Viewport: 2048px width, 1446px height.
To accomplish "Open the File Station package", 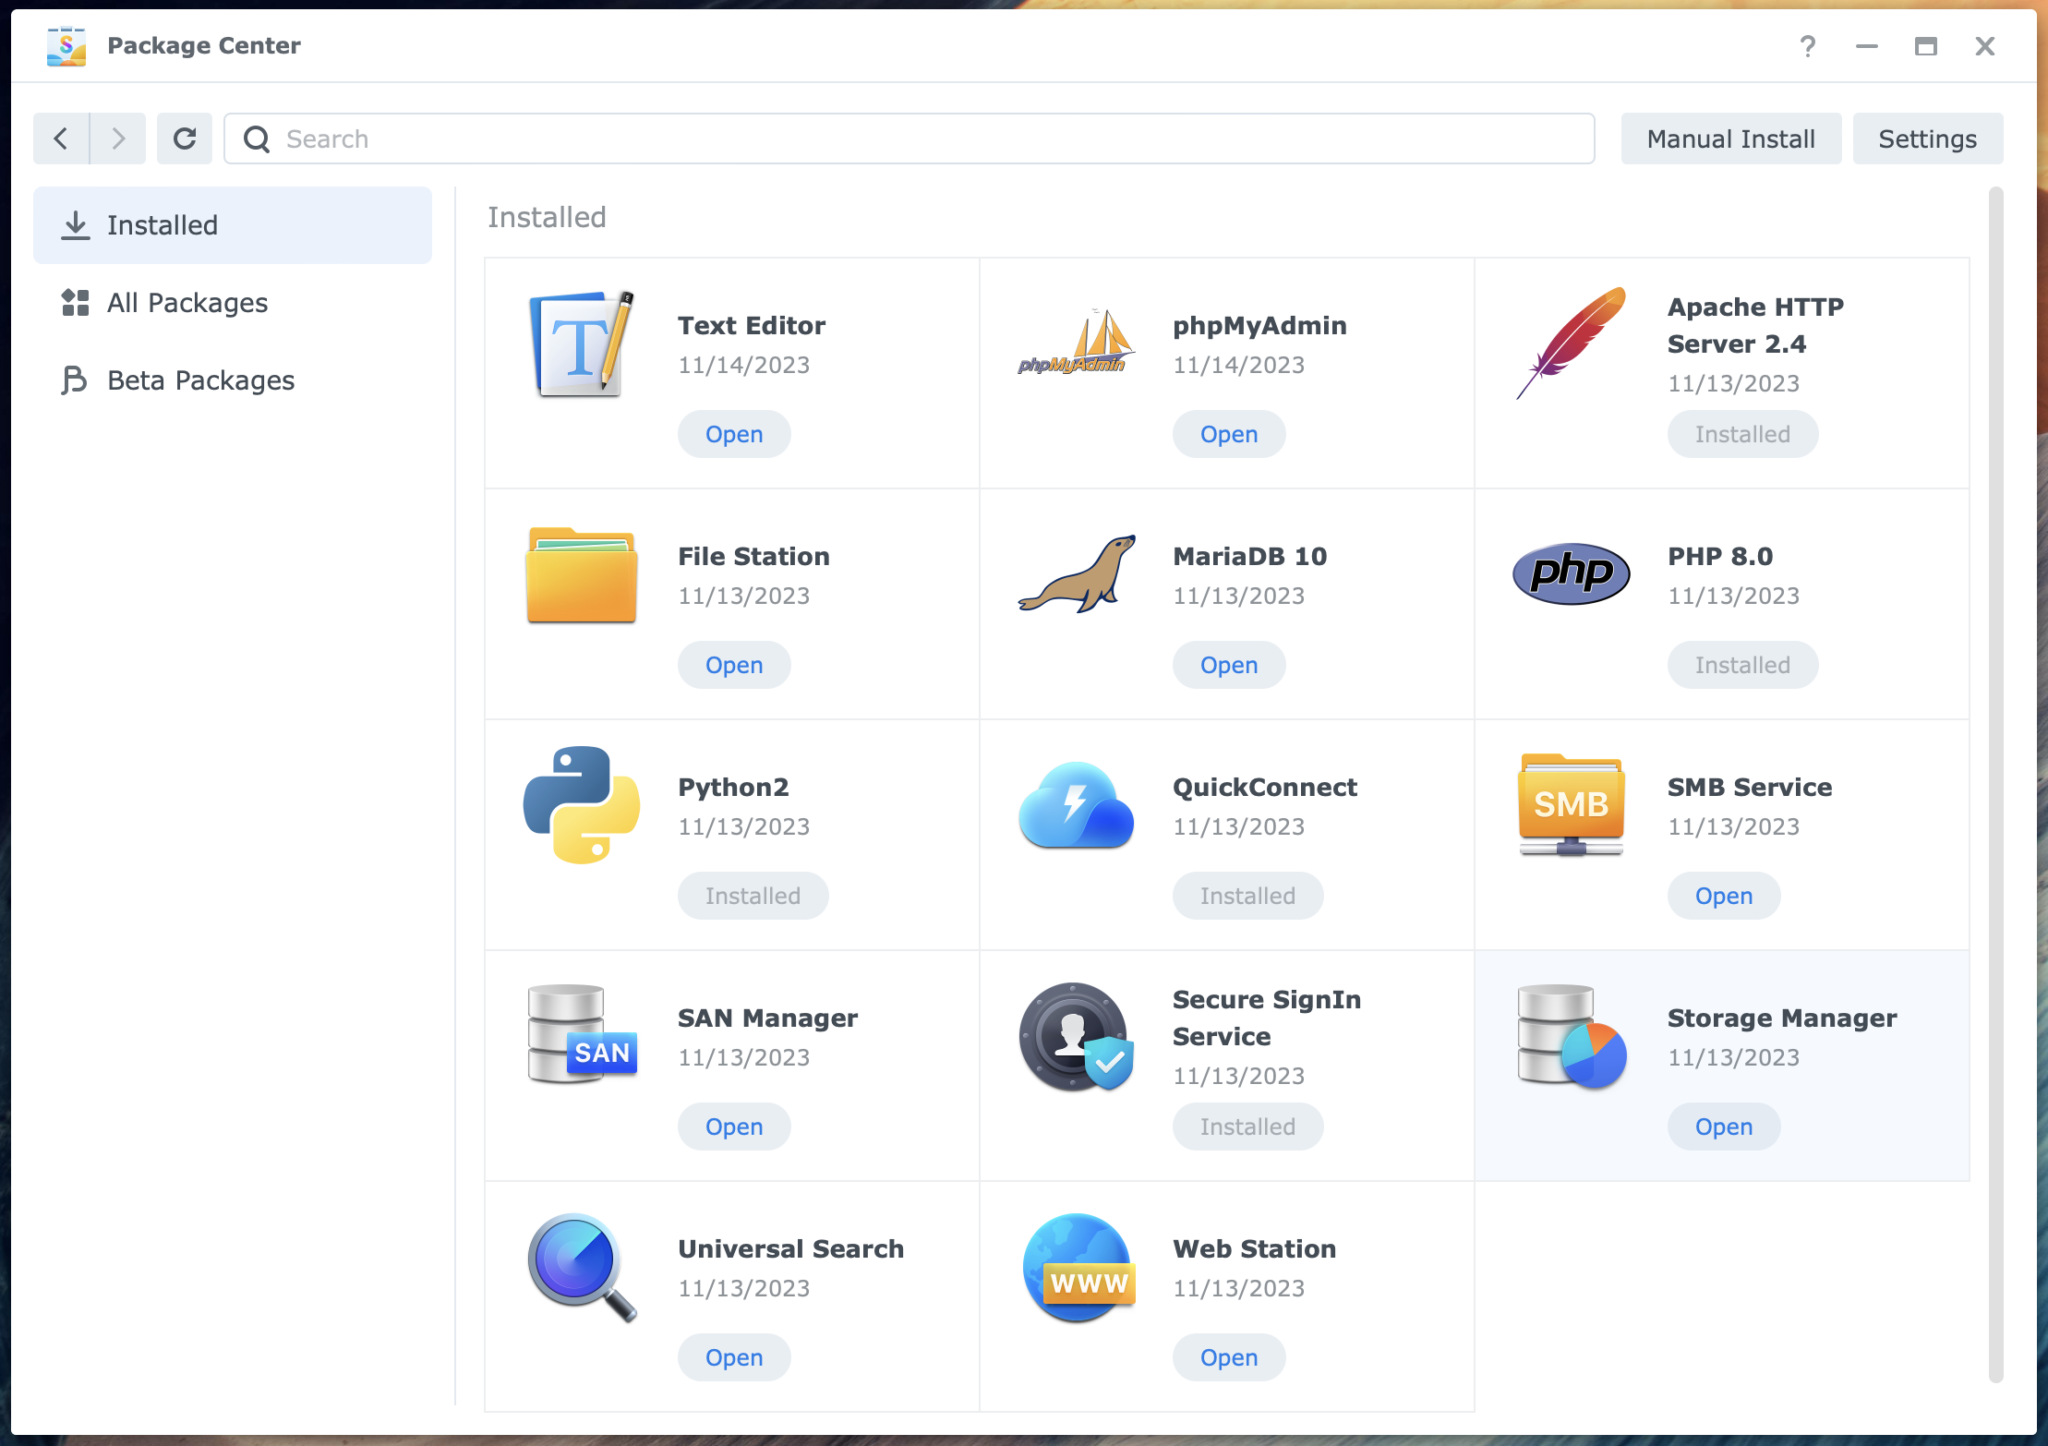I will coord(733,664).
